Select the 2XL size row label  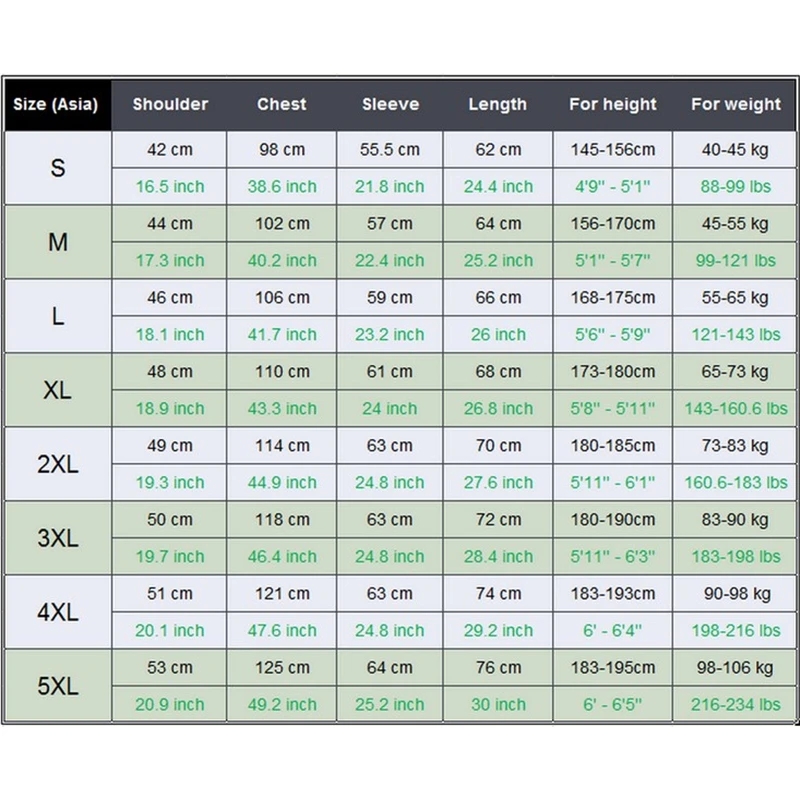click(57, 464)
